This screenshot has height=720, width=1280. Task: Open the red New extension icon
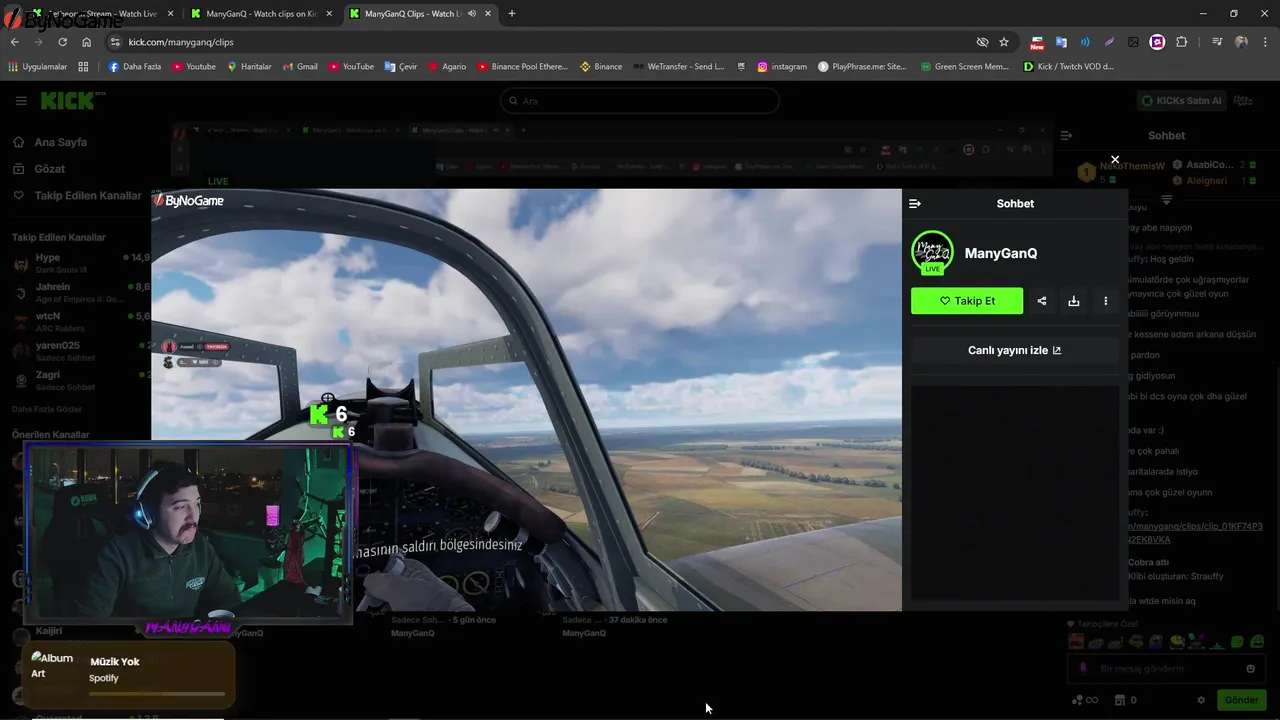1037,42
